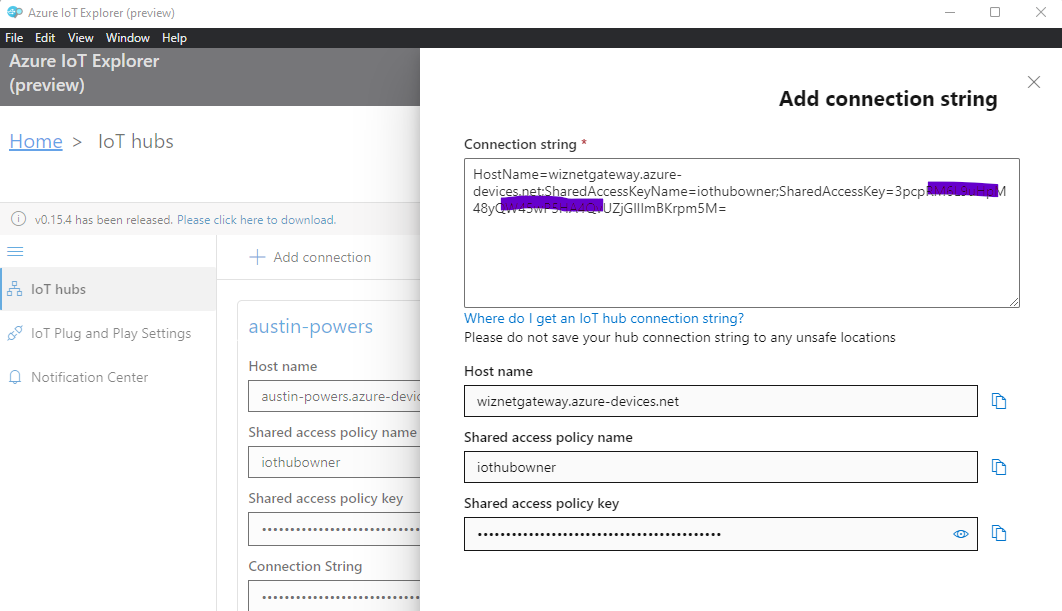Copy the Shared access policy key
Image resolution: width=1062 pixels, height=611 pixels.
(999, 533)
